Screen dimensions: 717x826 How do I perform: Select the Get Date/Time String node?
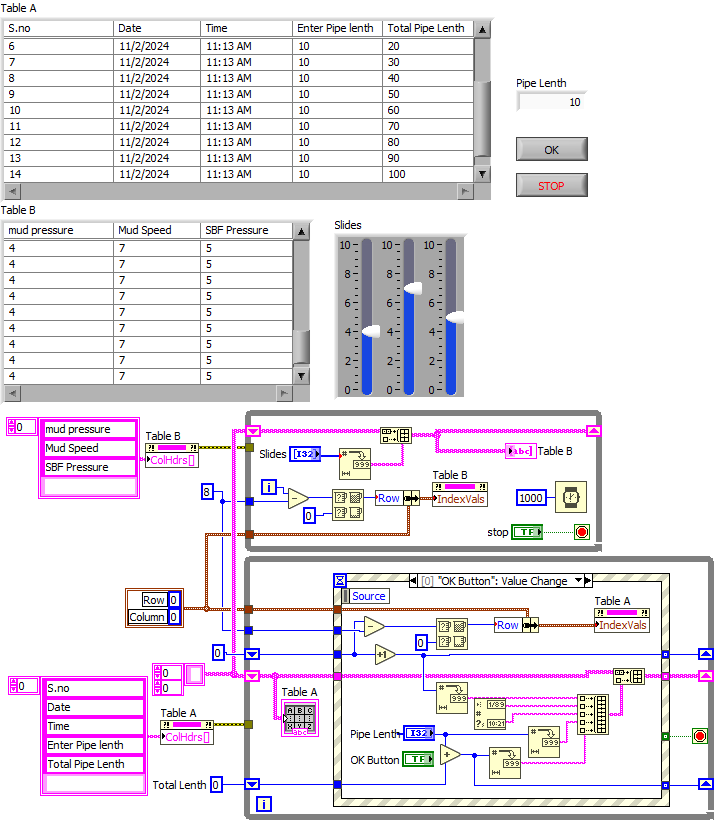490,714
